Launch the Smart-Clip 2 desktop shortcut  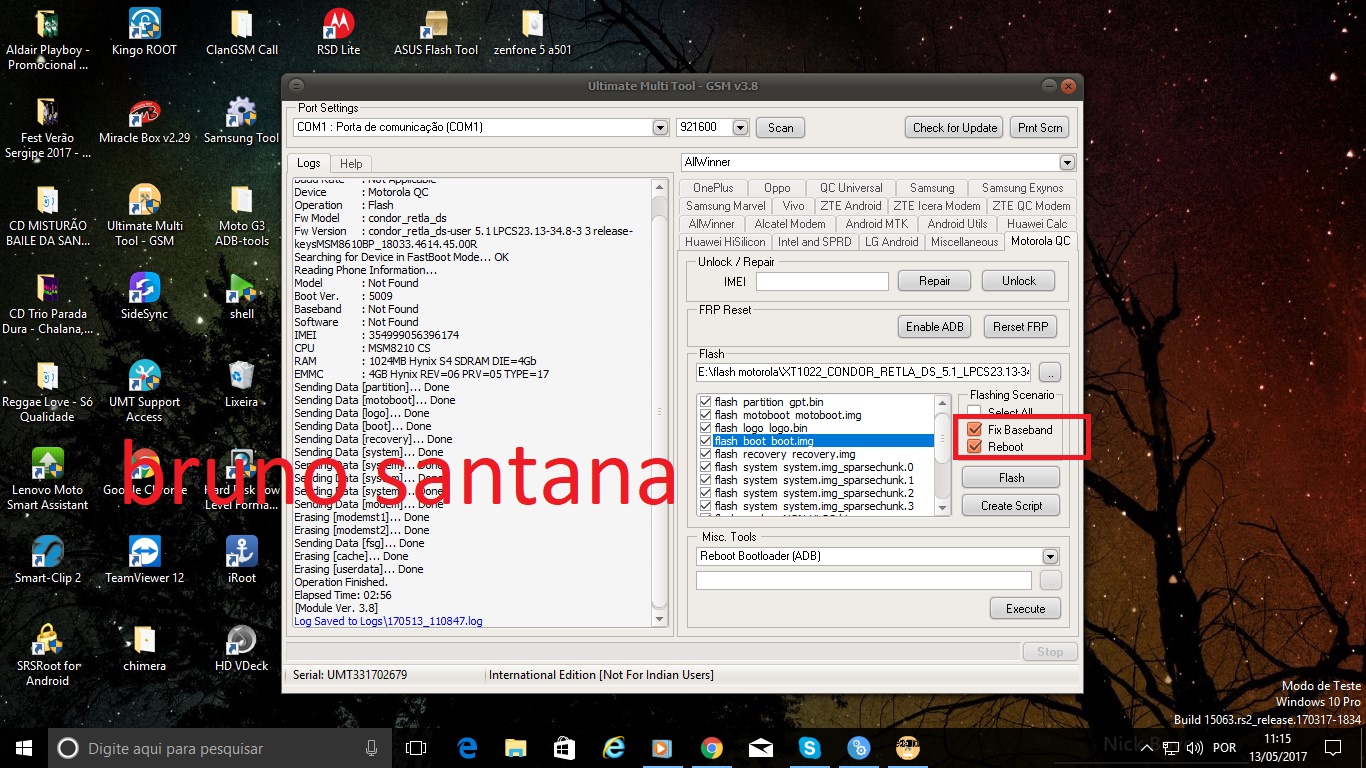click(48, 561)
